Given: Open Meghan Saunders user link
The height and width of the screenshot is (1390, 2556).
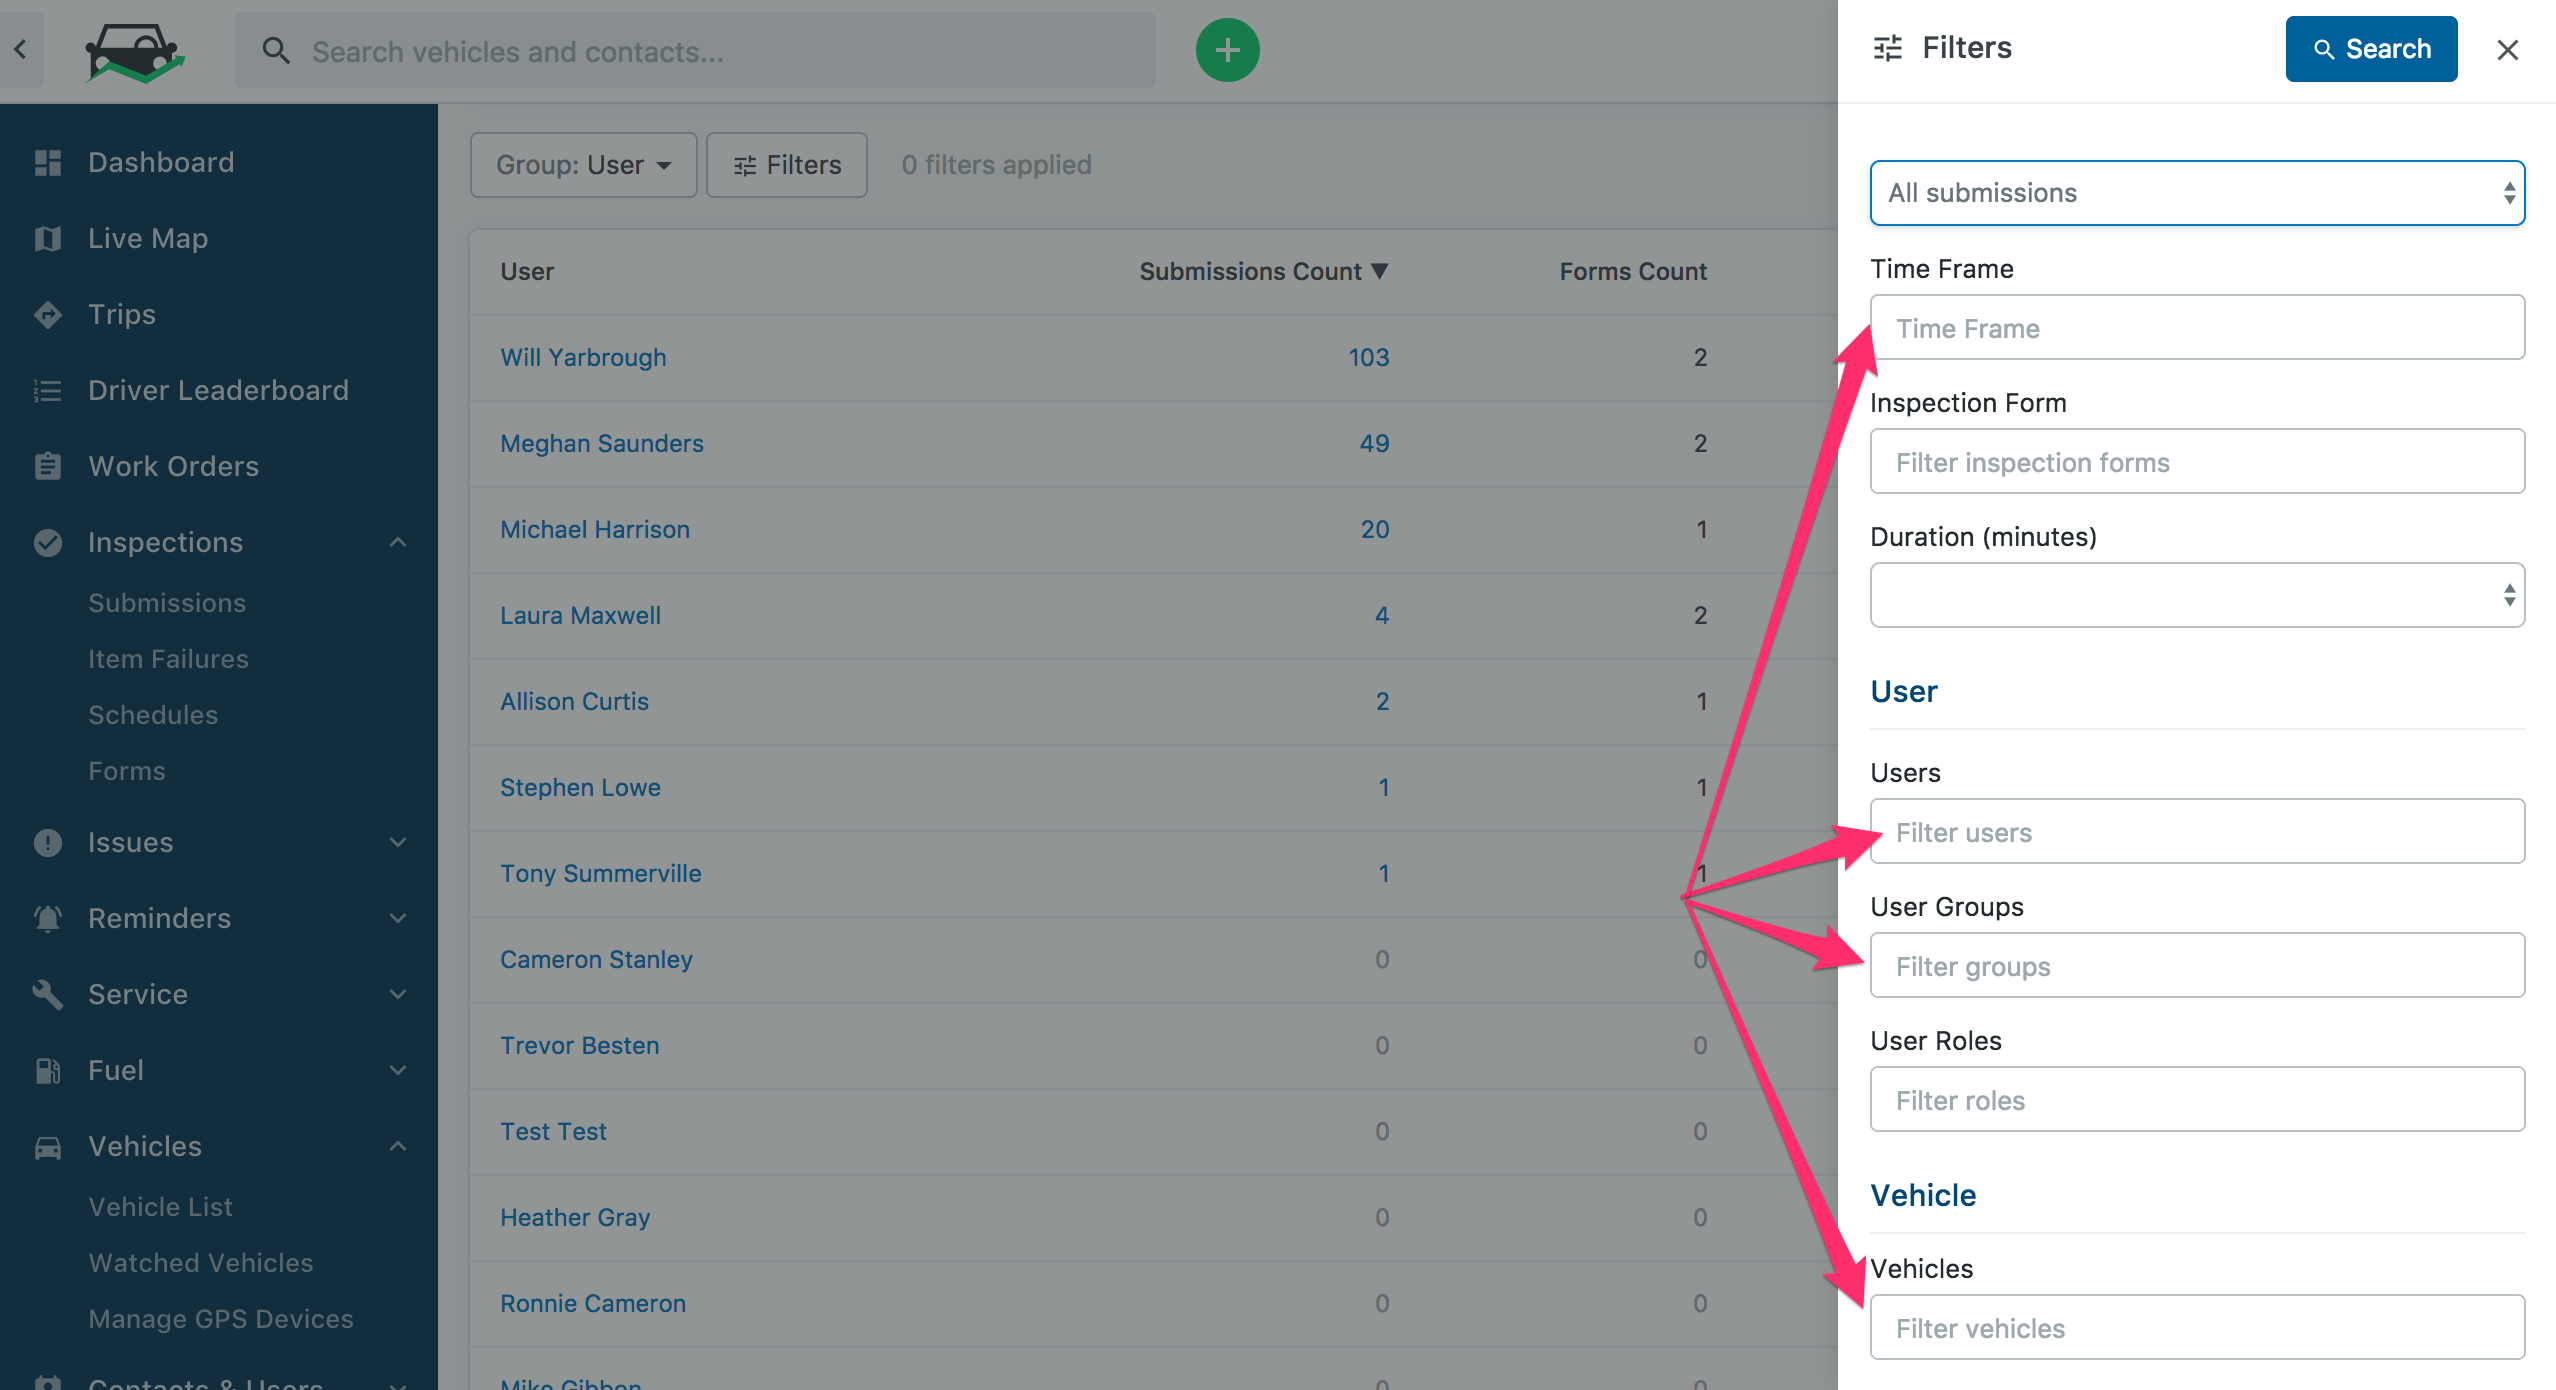Looking at the screenshot, I should (x=602, y=443).
